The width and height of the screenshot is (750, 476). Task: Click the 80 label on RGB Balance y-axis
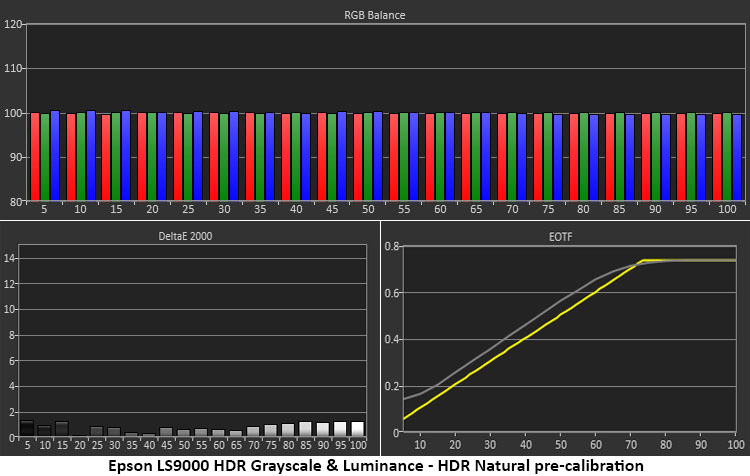pos(15,201)
